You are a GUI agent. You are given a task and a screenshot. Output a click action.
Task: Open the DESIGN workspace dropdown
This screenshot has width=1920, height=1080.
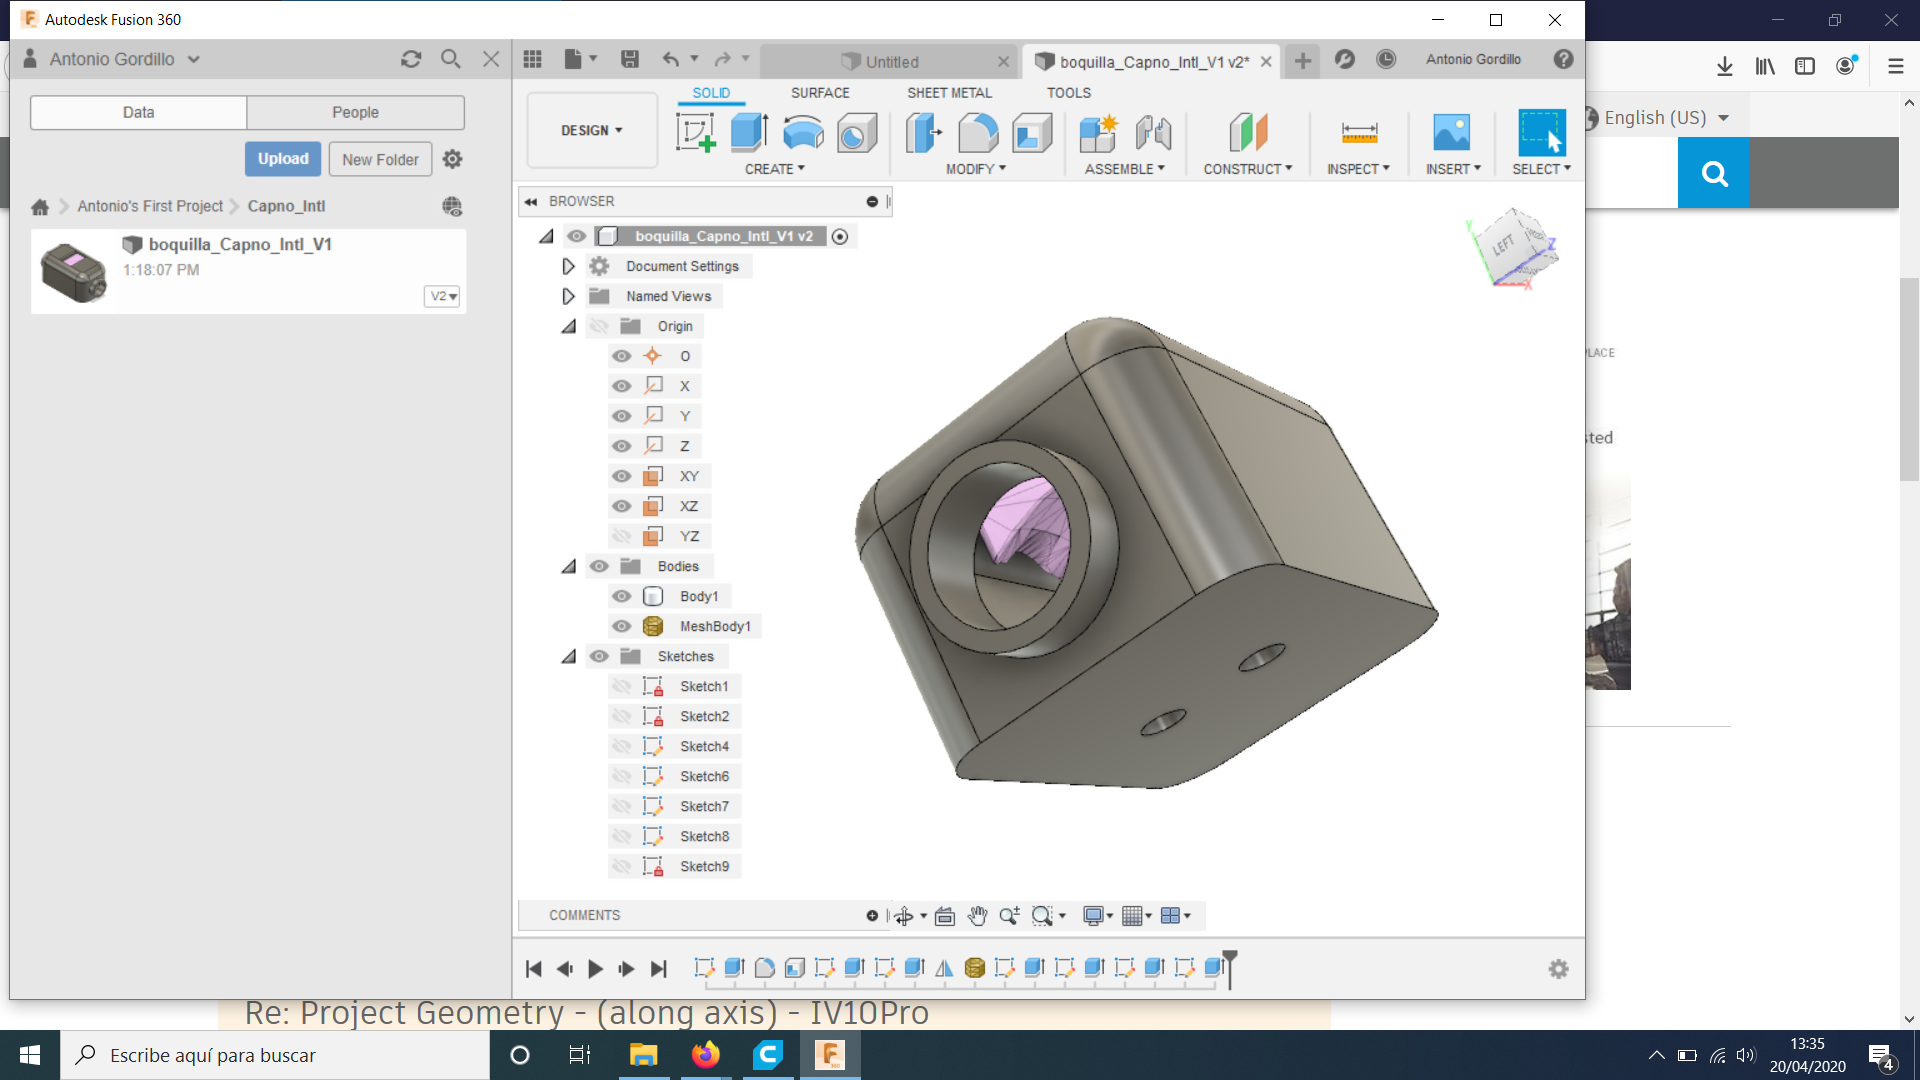[x=591, y=131]
